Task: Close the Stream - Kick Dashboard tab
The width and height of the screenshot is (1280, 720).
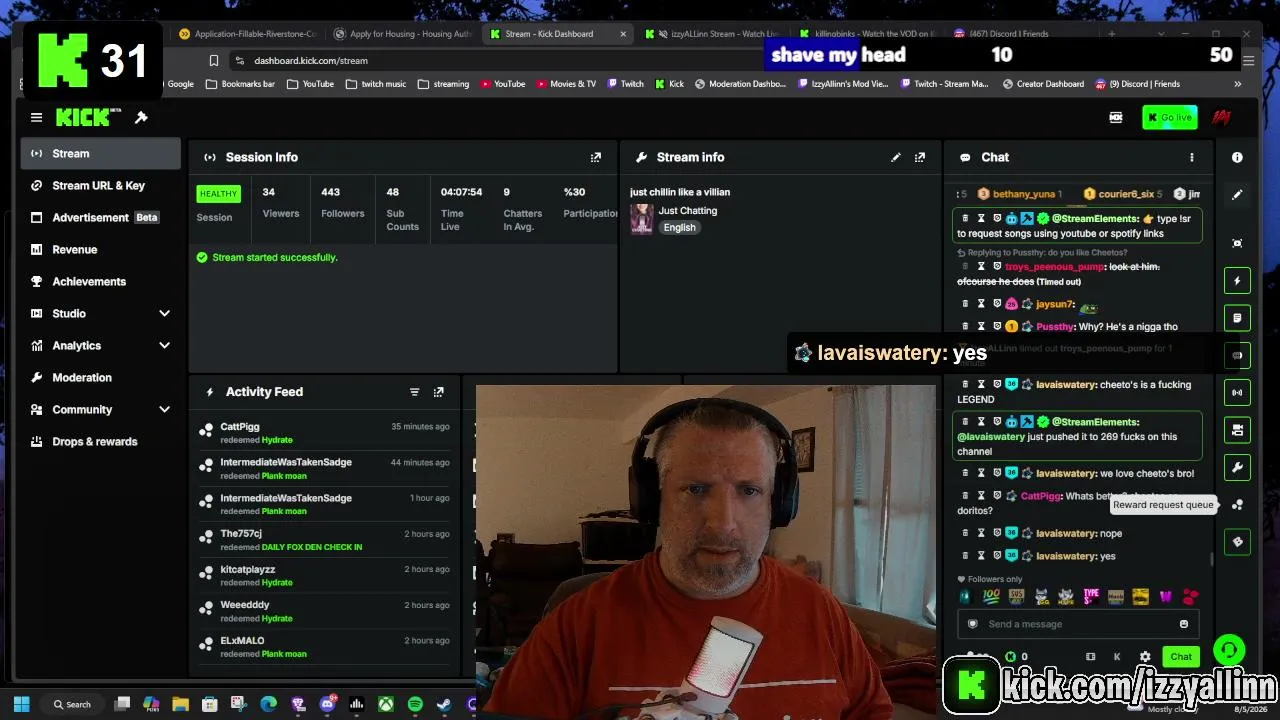Action: (x=623, y=34)
